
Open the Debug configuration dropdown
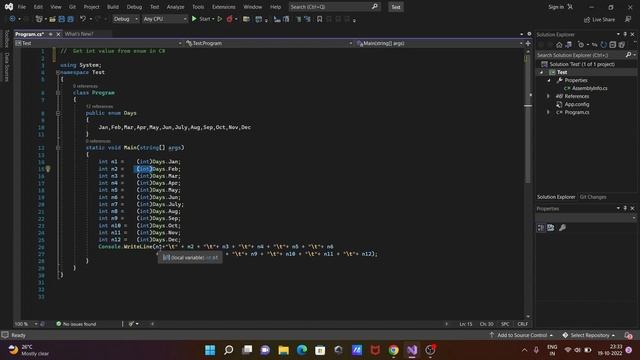[x=125, y=19]
